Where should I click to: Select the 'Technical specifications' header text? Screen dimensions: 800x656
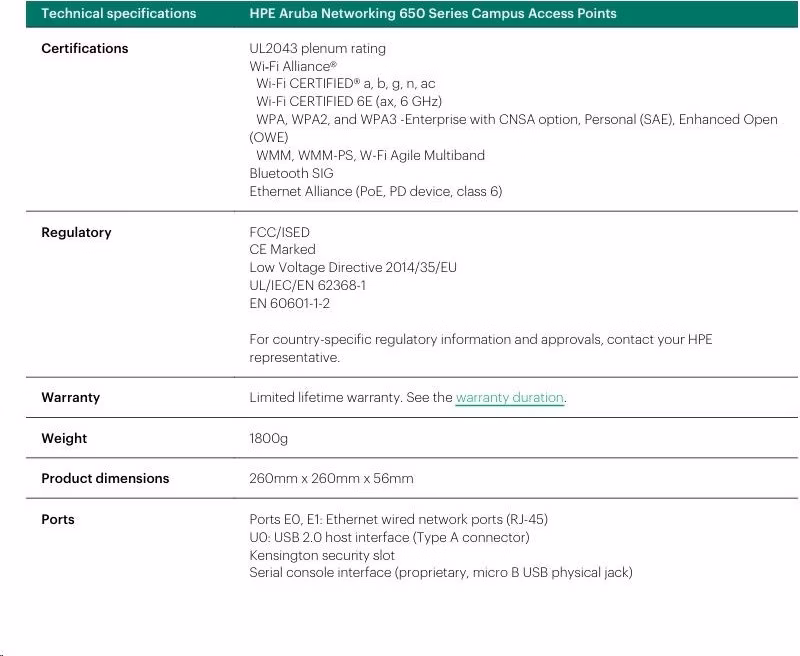pyautogui.click(x=118, y=13)
